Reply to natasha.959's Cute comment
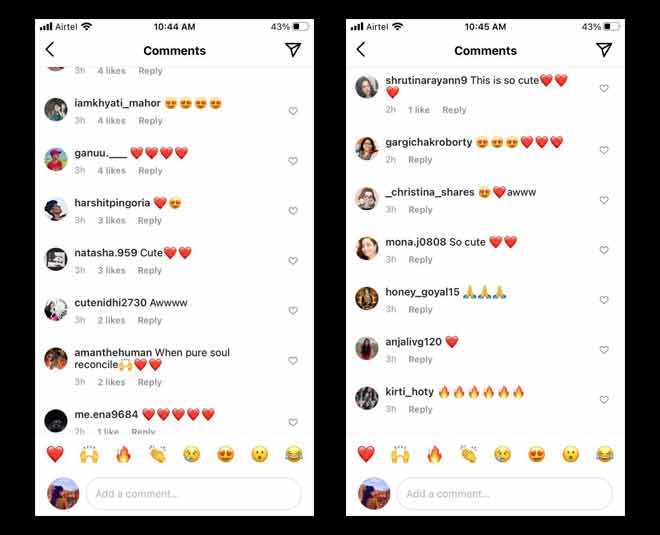The width and height of the screenshot is (660, 535). click(x=149, y=270)
